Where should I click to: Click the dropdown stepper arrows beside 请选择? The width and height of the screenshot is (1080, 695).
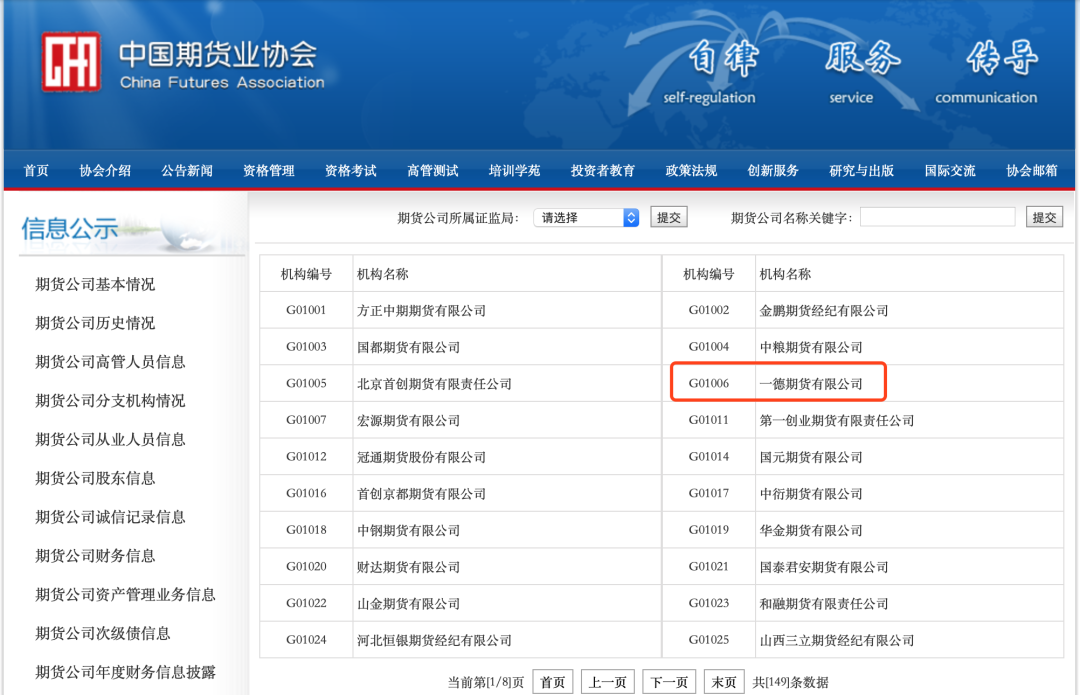630,216
